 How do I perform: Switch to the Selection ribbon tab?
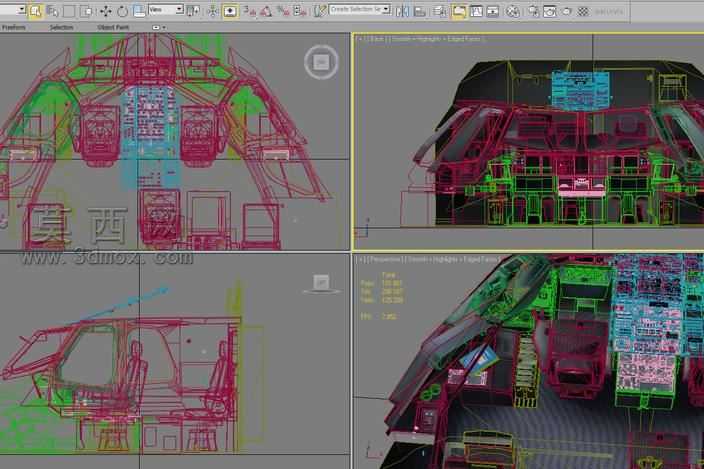(x=62, y=27)
